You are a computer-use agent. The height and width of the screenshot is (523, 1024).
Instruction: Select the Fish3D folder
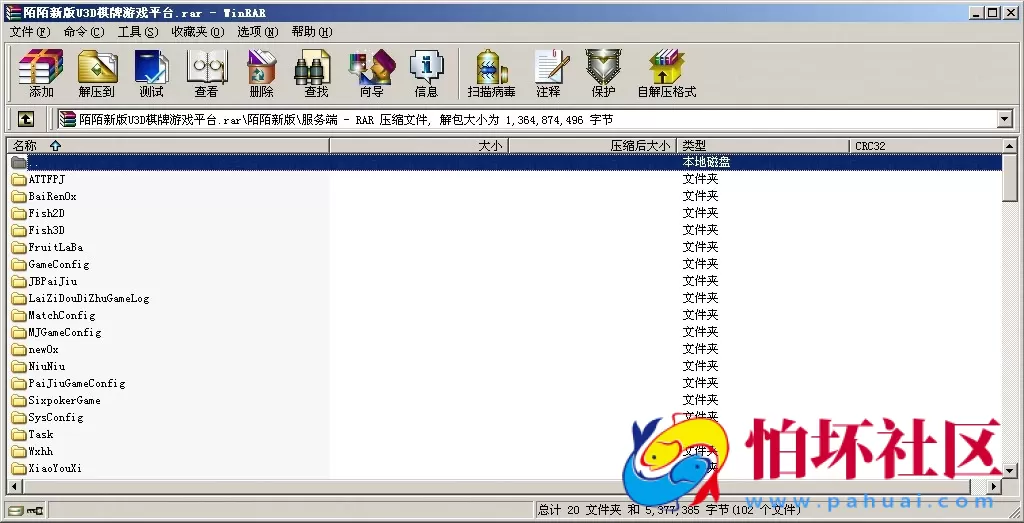[46, 230]
